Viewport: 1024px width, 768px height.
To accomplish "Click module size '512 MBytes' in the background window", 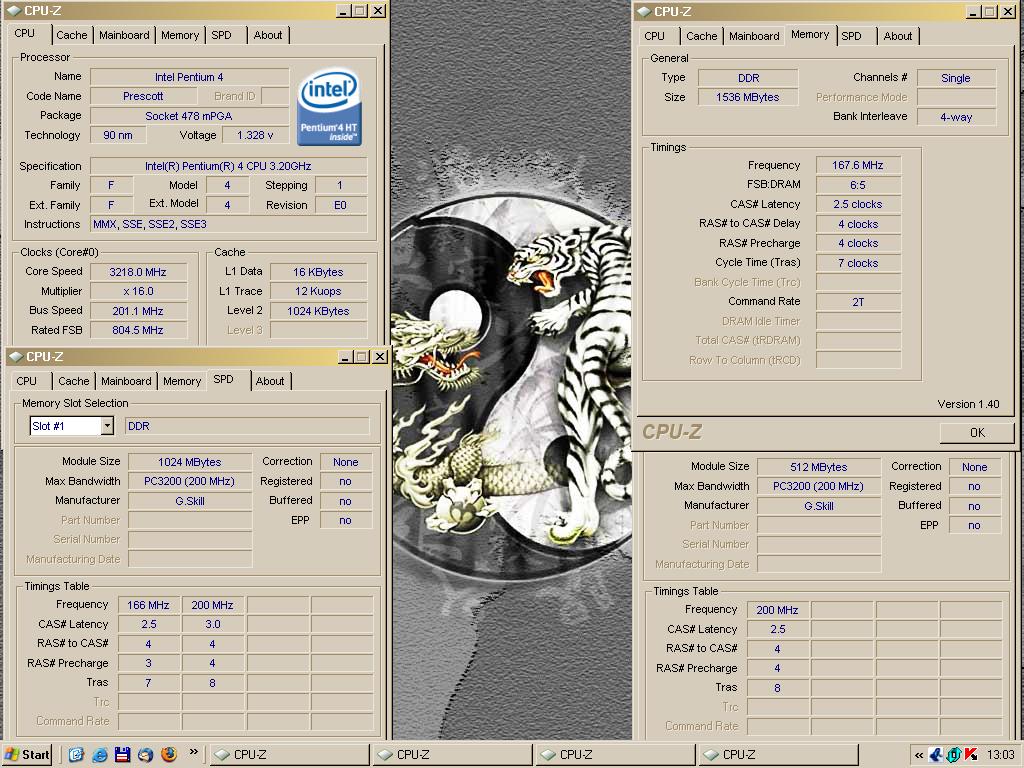I will (x=818, y=467).
